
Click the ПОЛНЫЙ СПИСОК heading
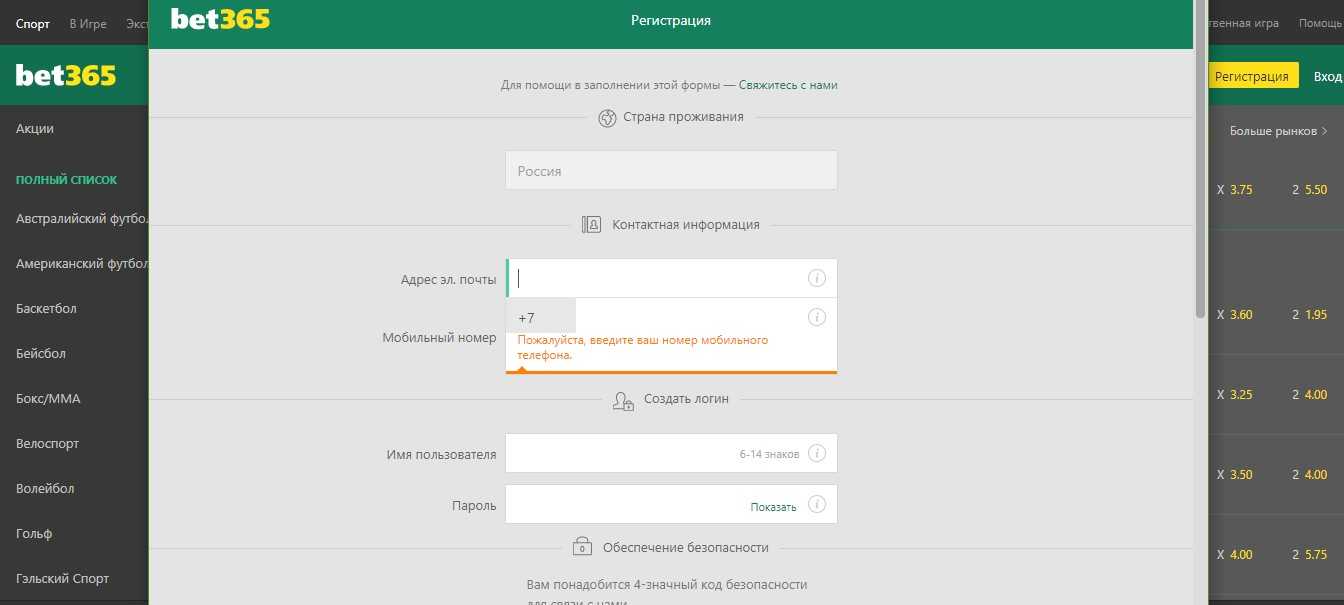(x=66, y=180)
